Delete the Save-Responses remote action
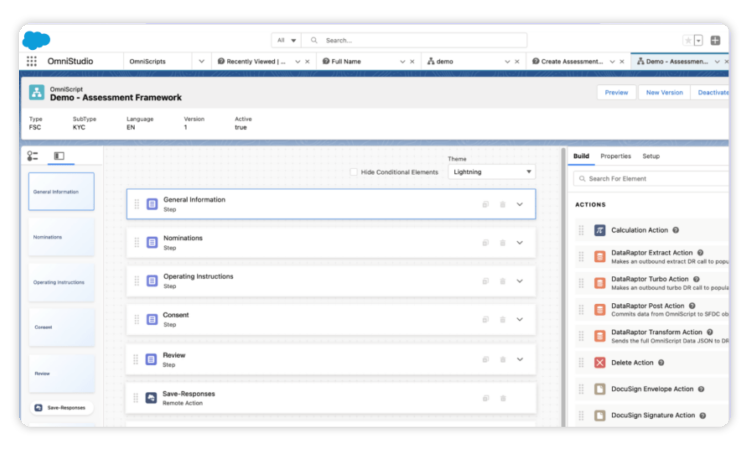Viewport: 750px width, 450px height. (503, 398)
